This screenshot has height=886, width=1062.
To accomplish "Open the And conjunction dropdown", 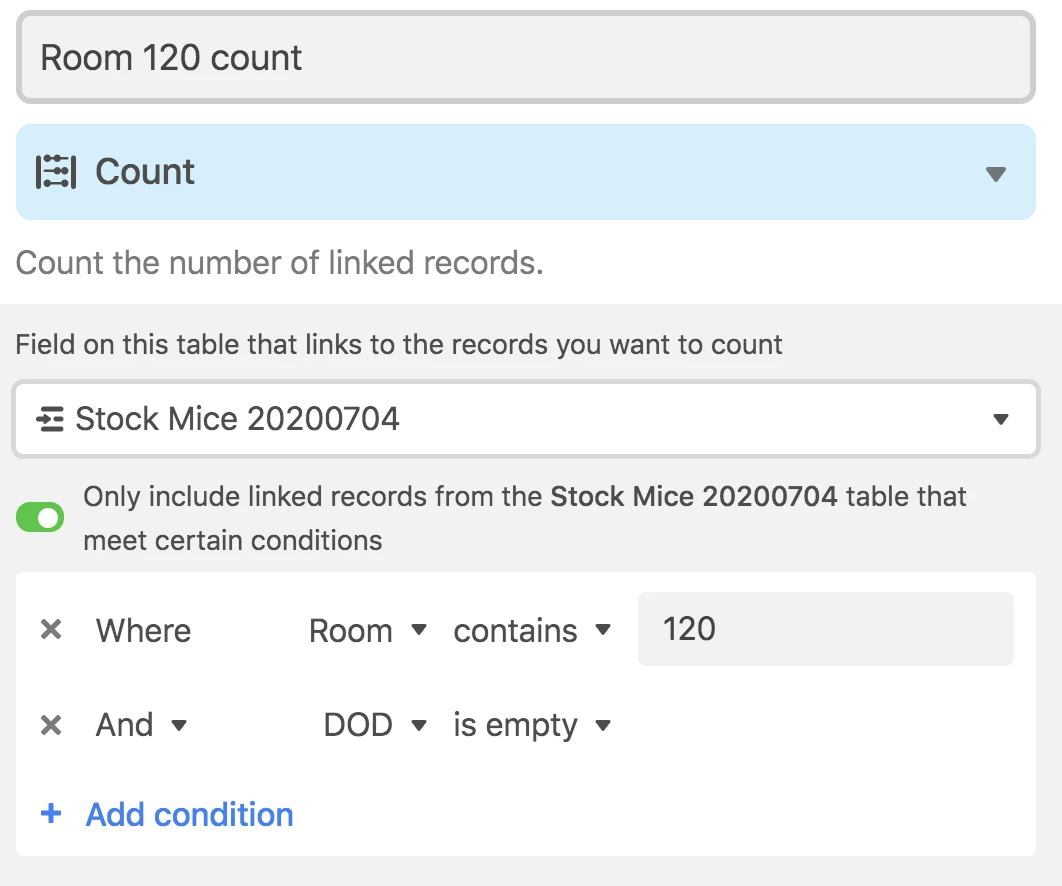I will click(142, 725).
